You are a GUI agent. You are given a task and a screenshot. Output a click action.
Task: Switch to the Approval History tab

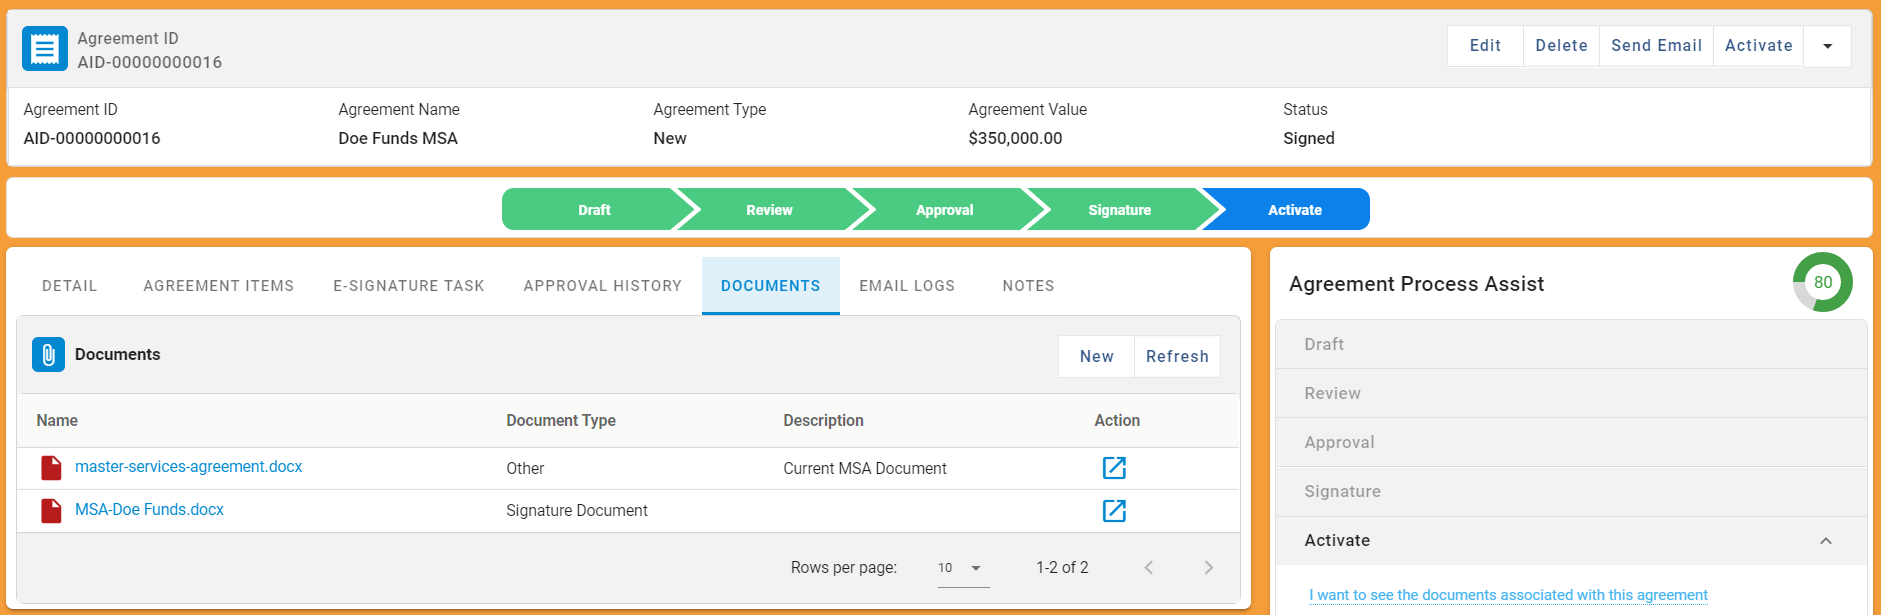click(602, 286)
